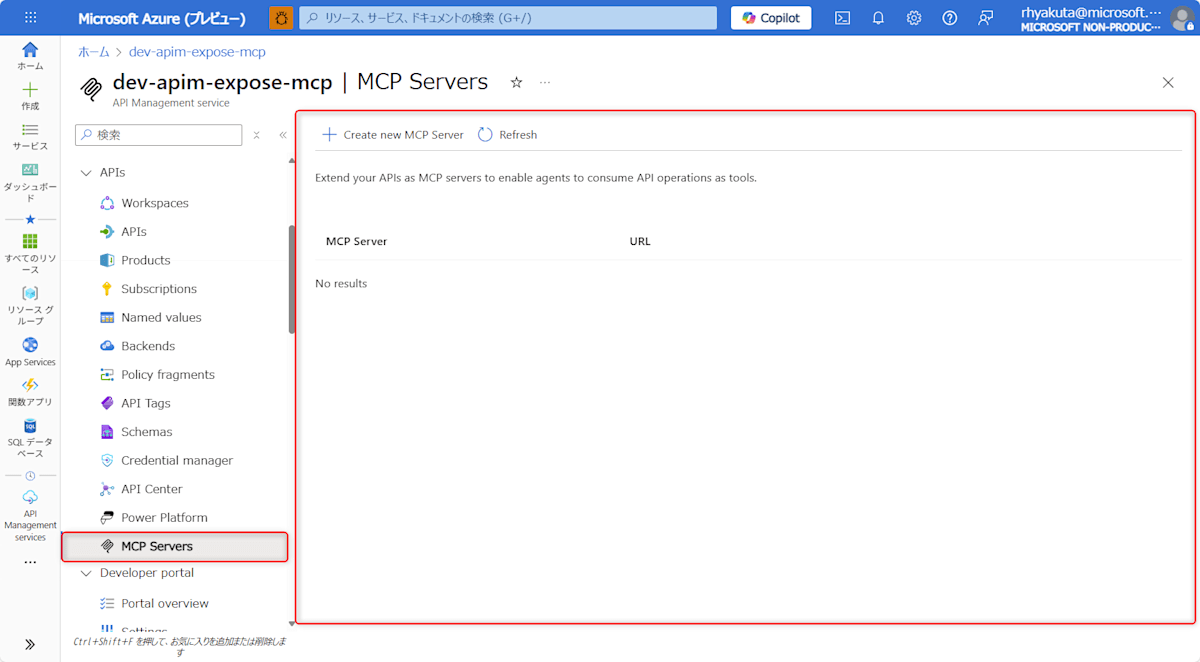
Task: Open Cloud Shell from the top bar
Action: (843, 18)
